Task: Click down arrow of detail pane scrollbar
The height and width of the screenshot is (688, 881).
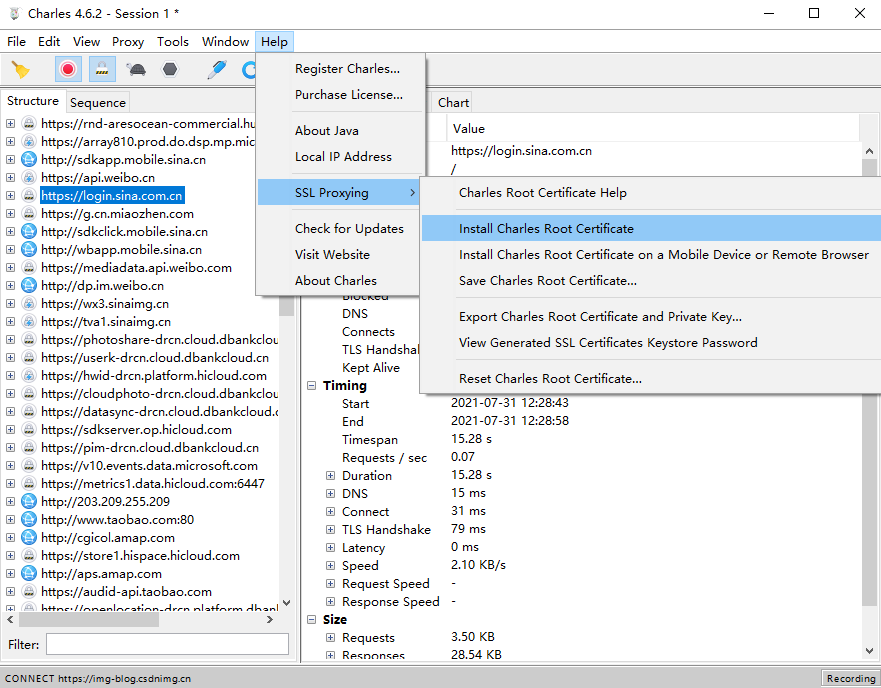Action: [x=869, y=650]
